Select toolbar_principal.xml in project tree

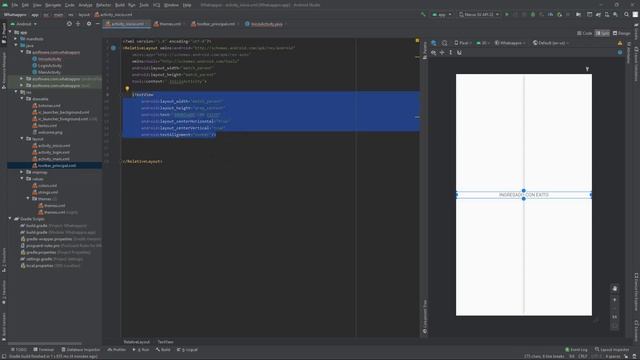[x=54, y=166]
